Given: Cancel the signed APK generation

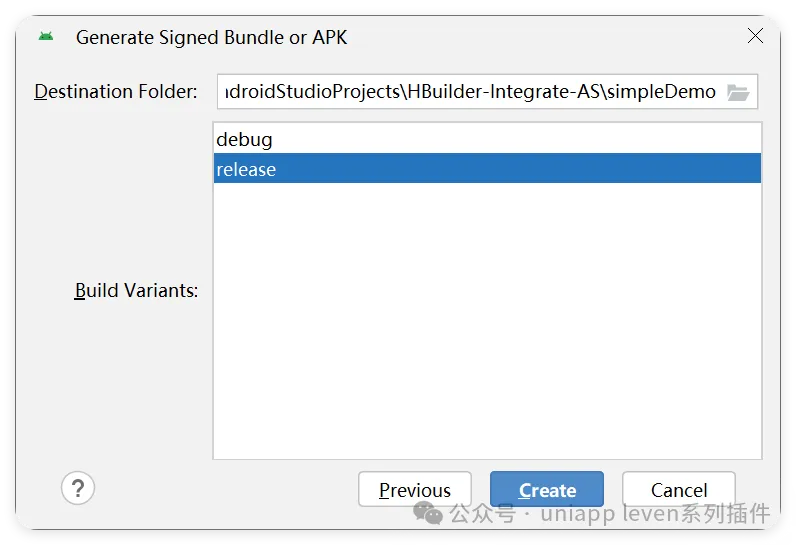Looking at the screenshot, I should [x=679, y=489].
